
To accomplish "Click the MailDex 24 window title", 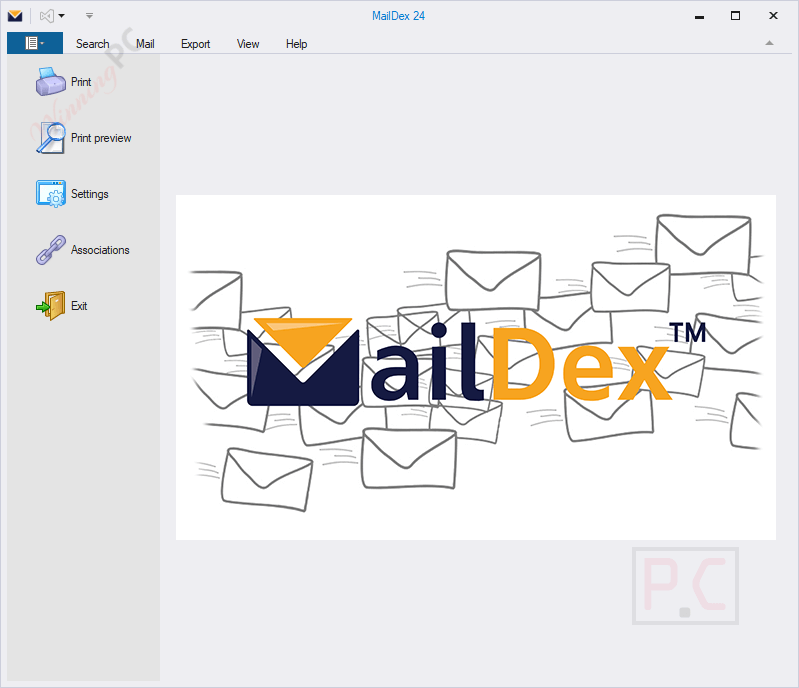I will coord(398,16).
